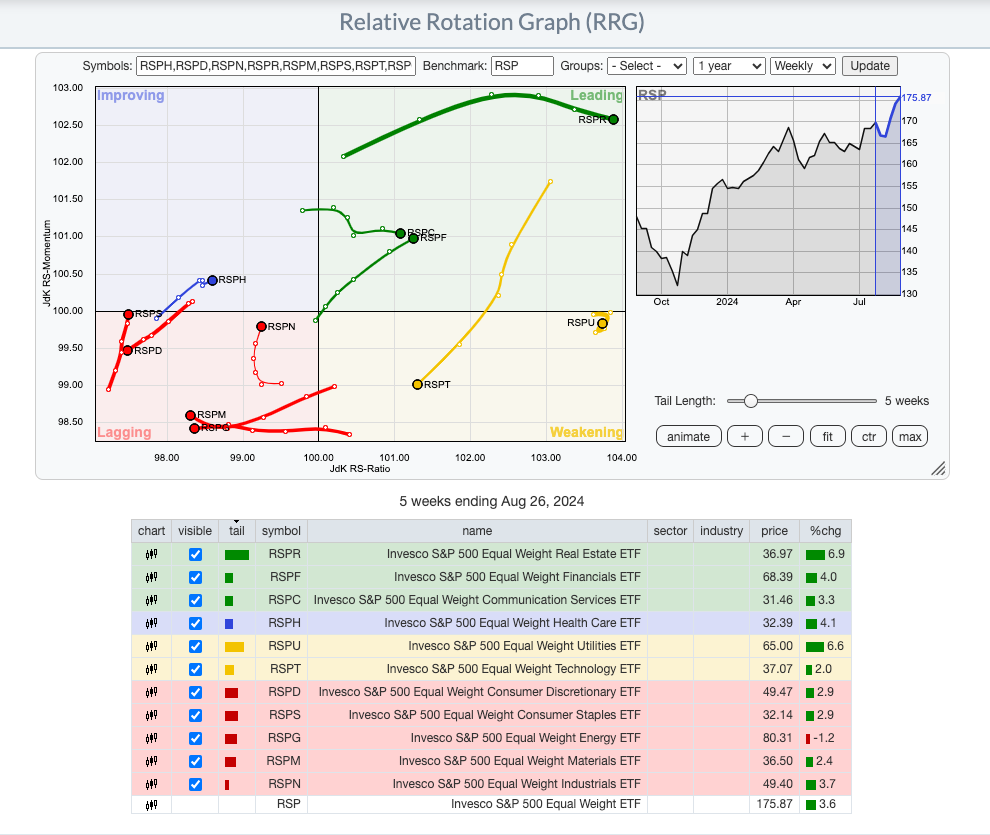The height and width of the screenshot is (835, 990).
Task: Sort table by symbol column
Action: click(x=282, y=531)
